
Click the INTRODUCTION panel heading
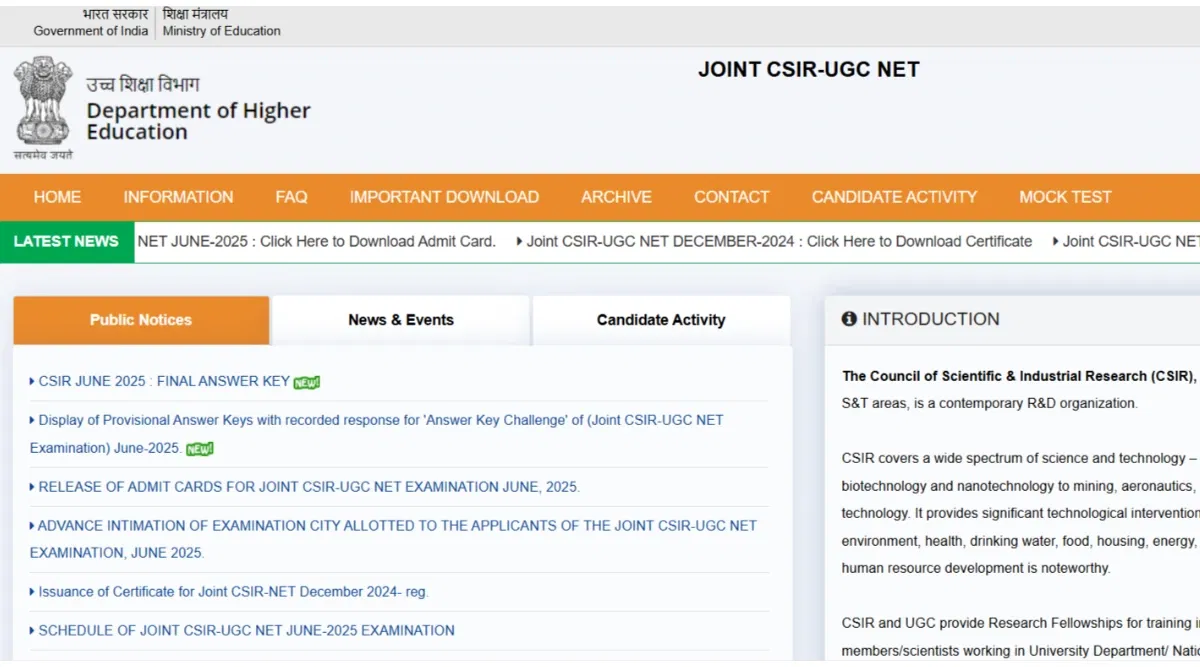tap(931, 319)
